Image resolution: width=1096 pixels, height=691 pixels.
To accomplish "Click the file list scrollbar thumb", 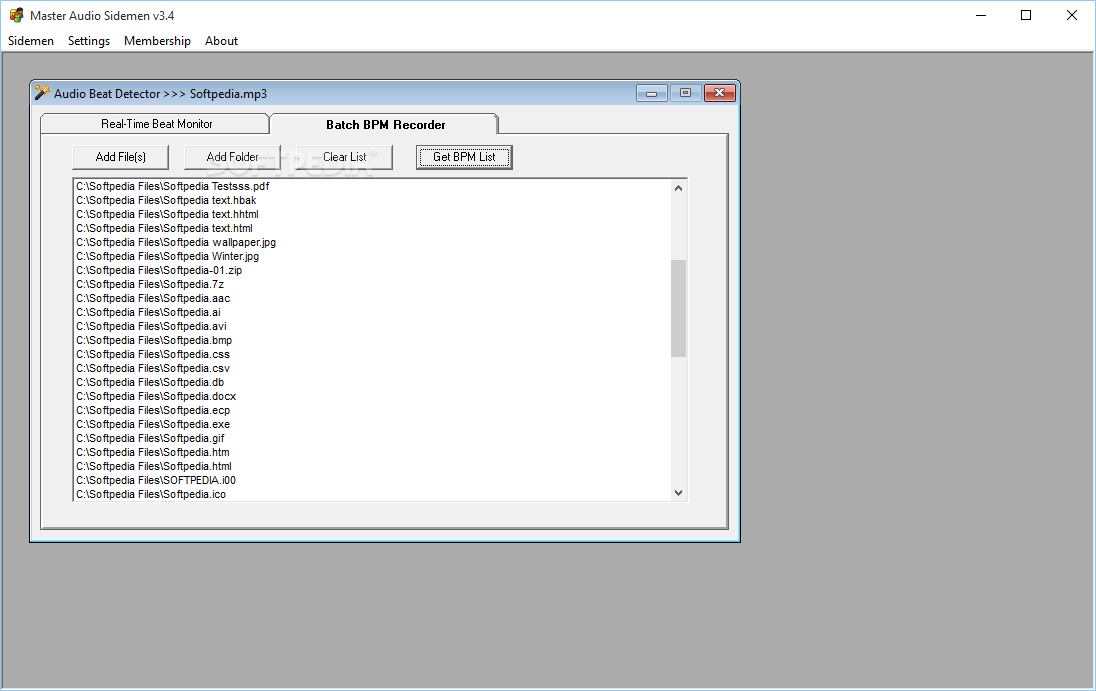I will 678,308.
